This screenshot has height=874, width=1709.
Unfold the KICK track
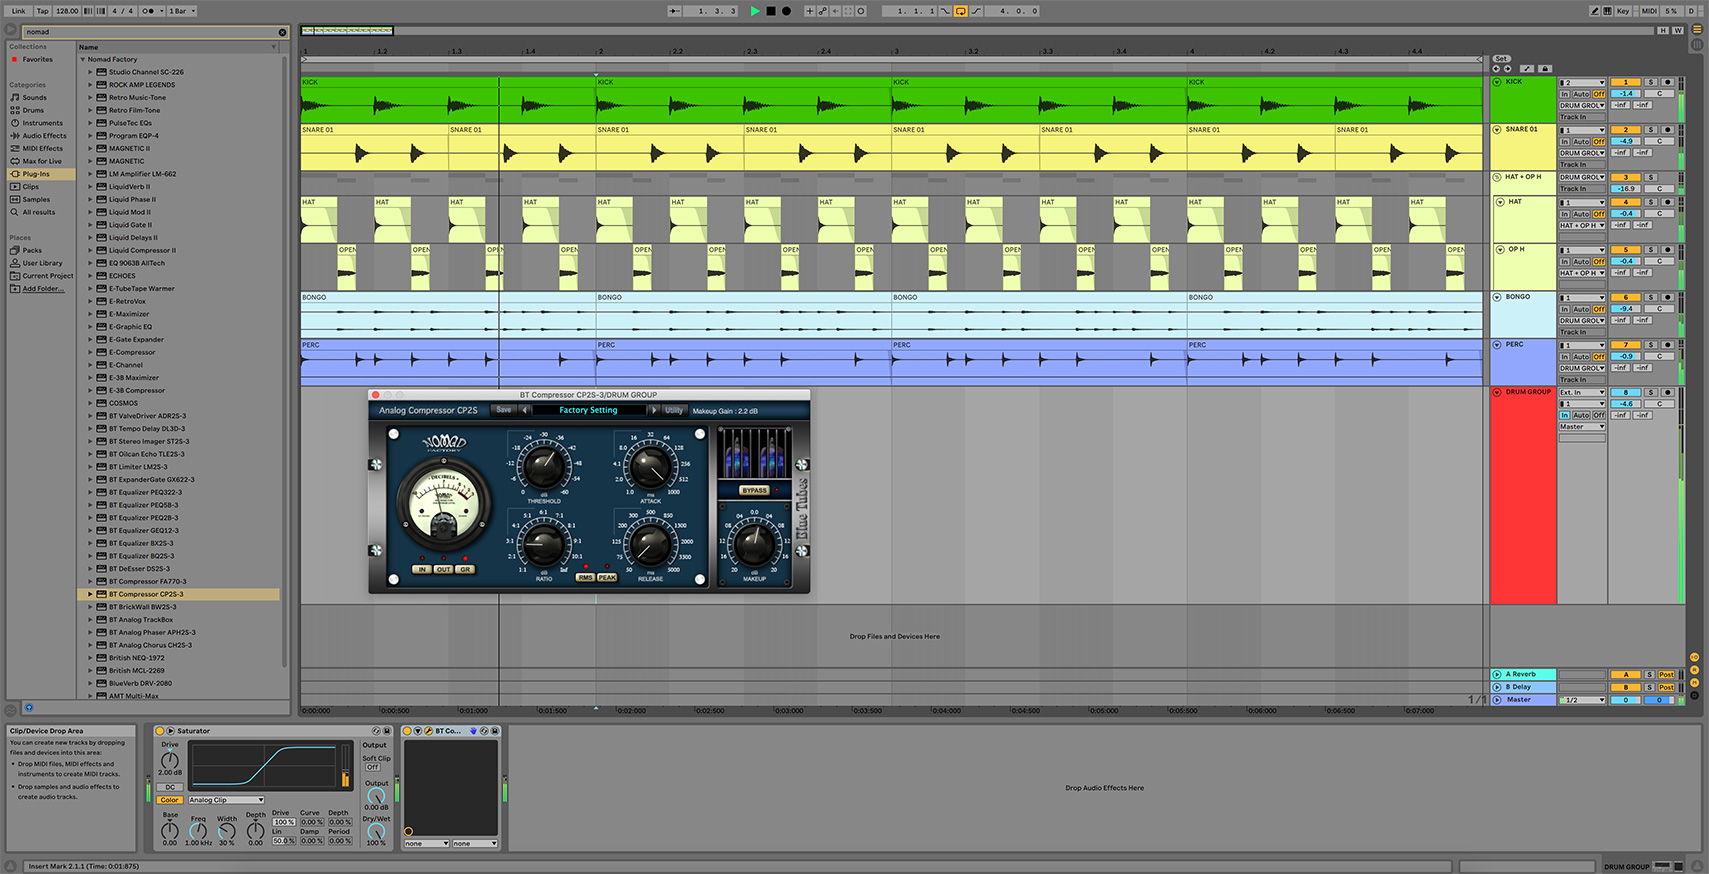pos(1497,82)
